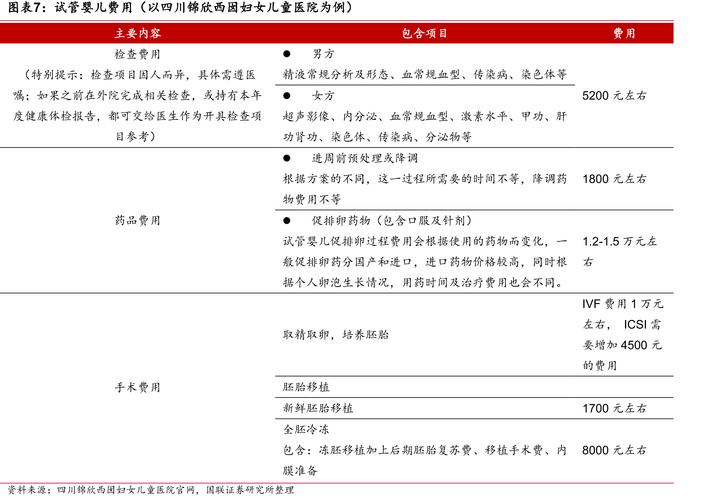Click the line starting with '般促排卵药分国产和进口'

[425, 262]
